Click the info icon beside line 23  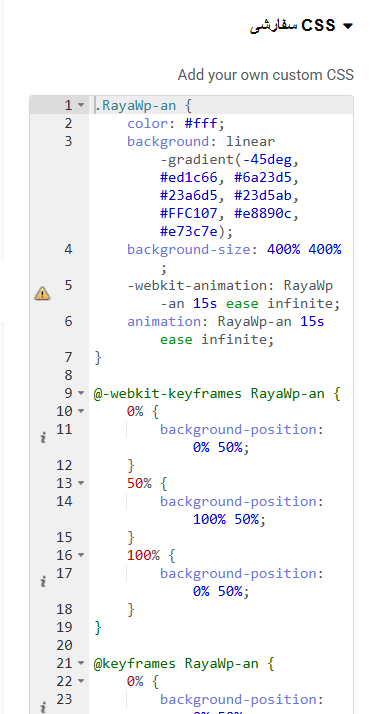click(43, 707)
